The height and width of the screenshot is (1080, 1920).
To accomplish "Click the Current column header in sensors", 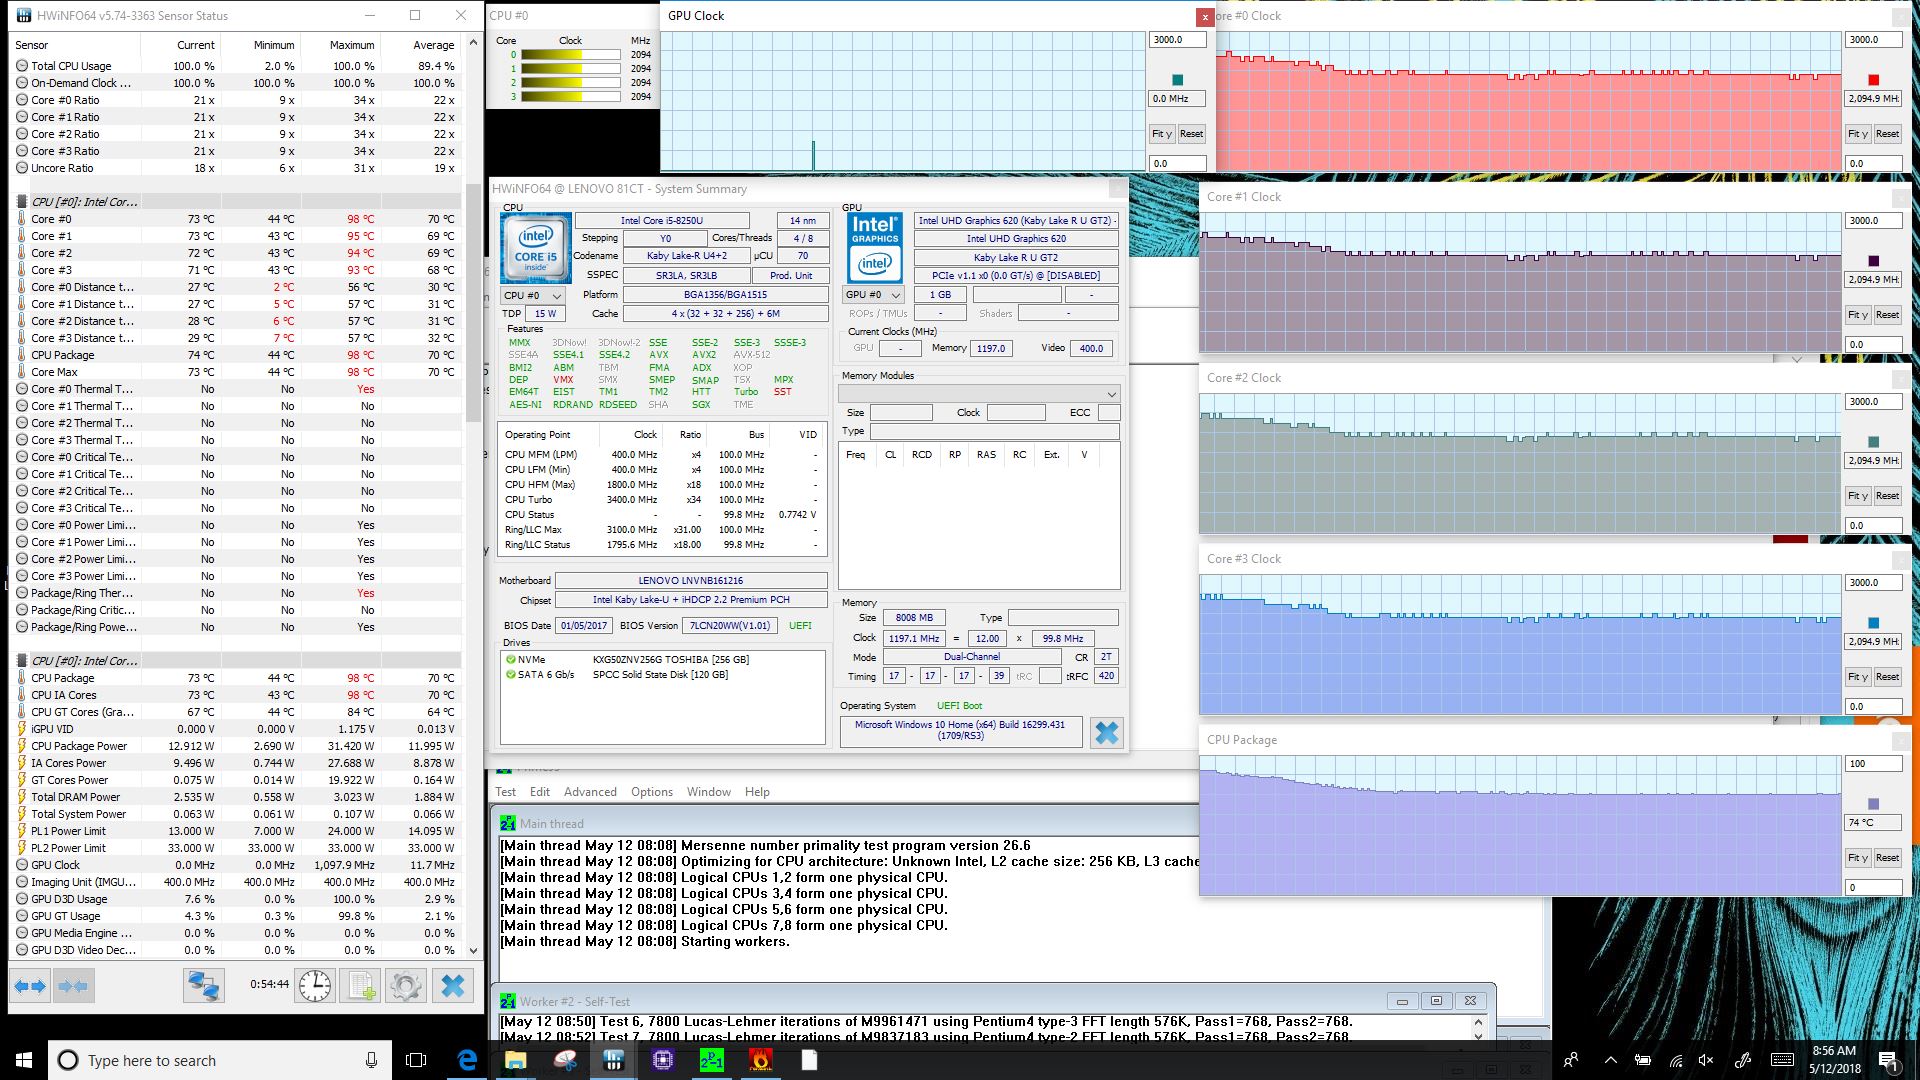I will click(196, 45).
